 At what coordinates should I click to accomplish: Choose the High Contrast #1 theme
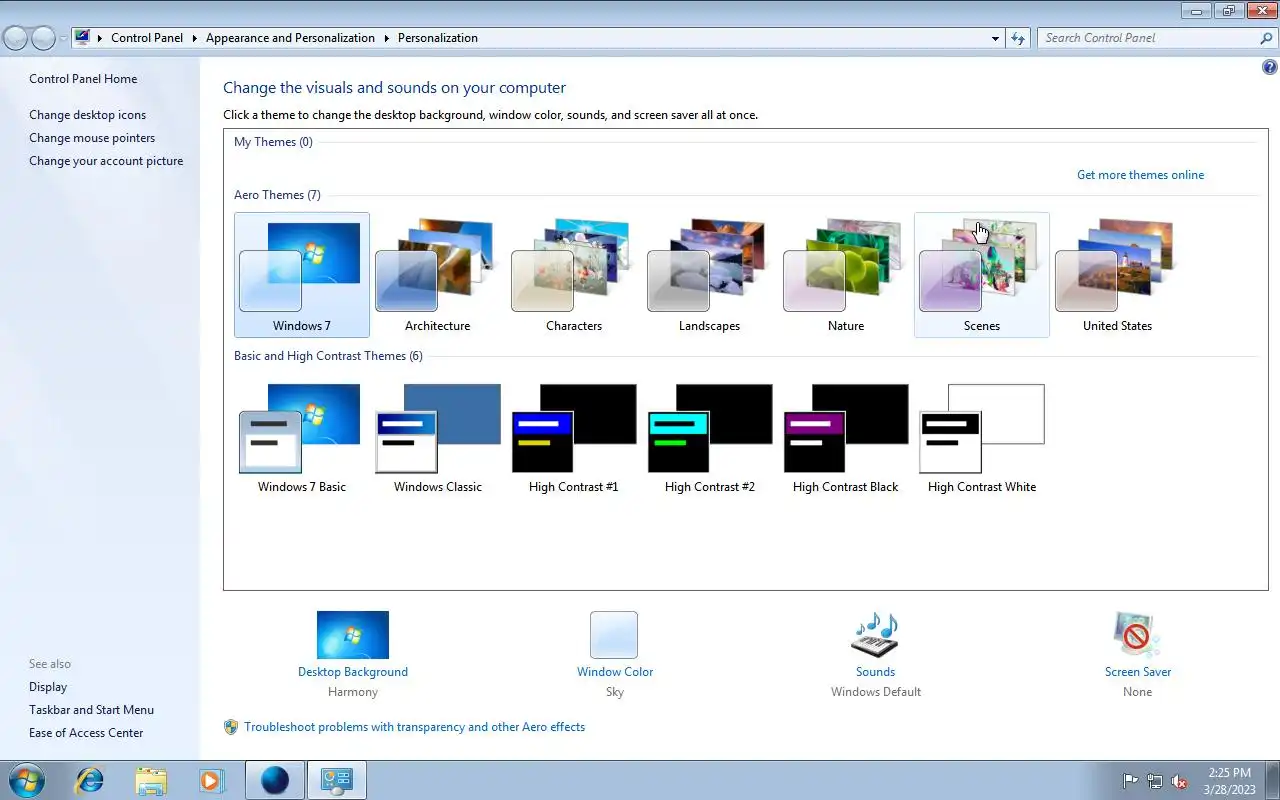click(x=574, y=437)
